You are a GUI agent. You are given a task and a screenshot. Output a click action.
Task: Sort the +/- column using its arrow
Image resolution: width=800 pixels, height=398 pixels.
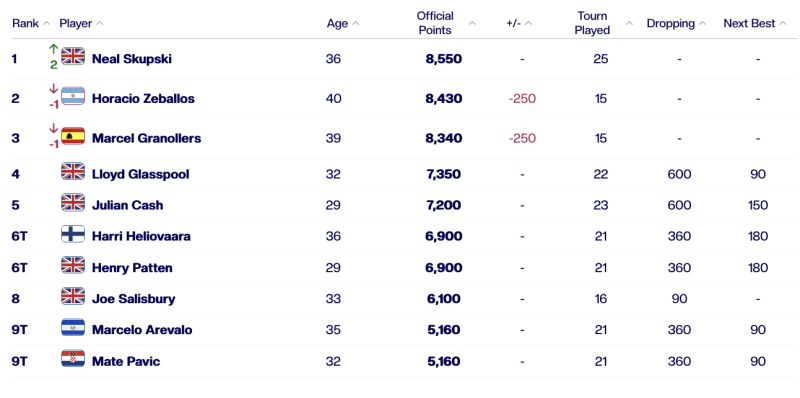(x=529, y=23)
